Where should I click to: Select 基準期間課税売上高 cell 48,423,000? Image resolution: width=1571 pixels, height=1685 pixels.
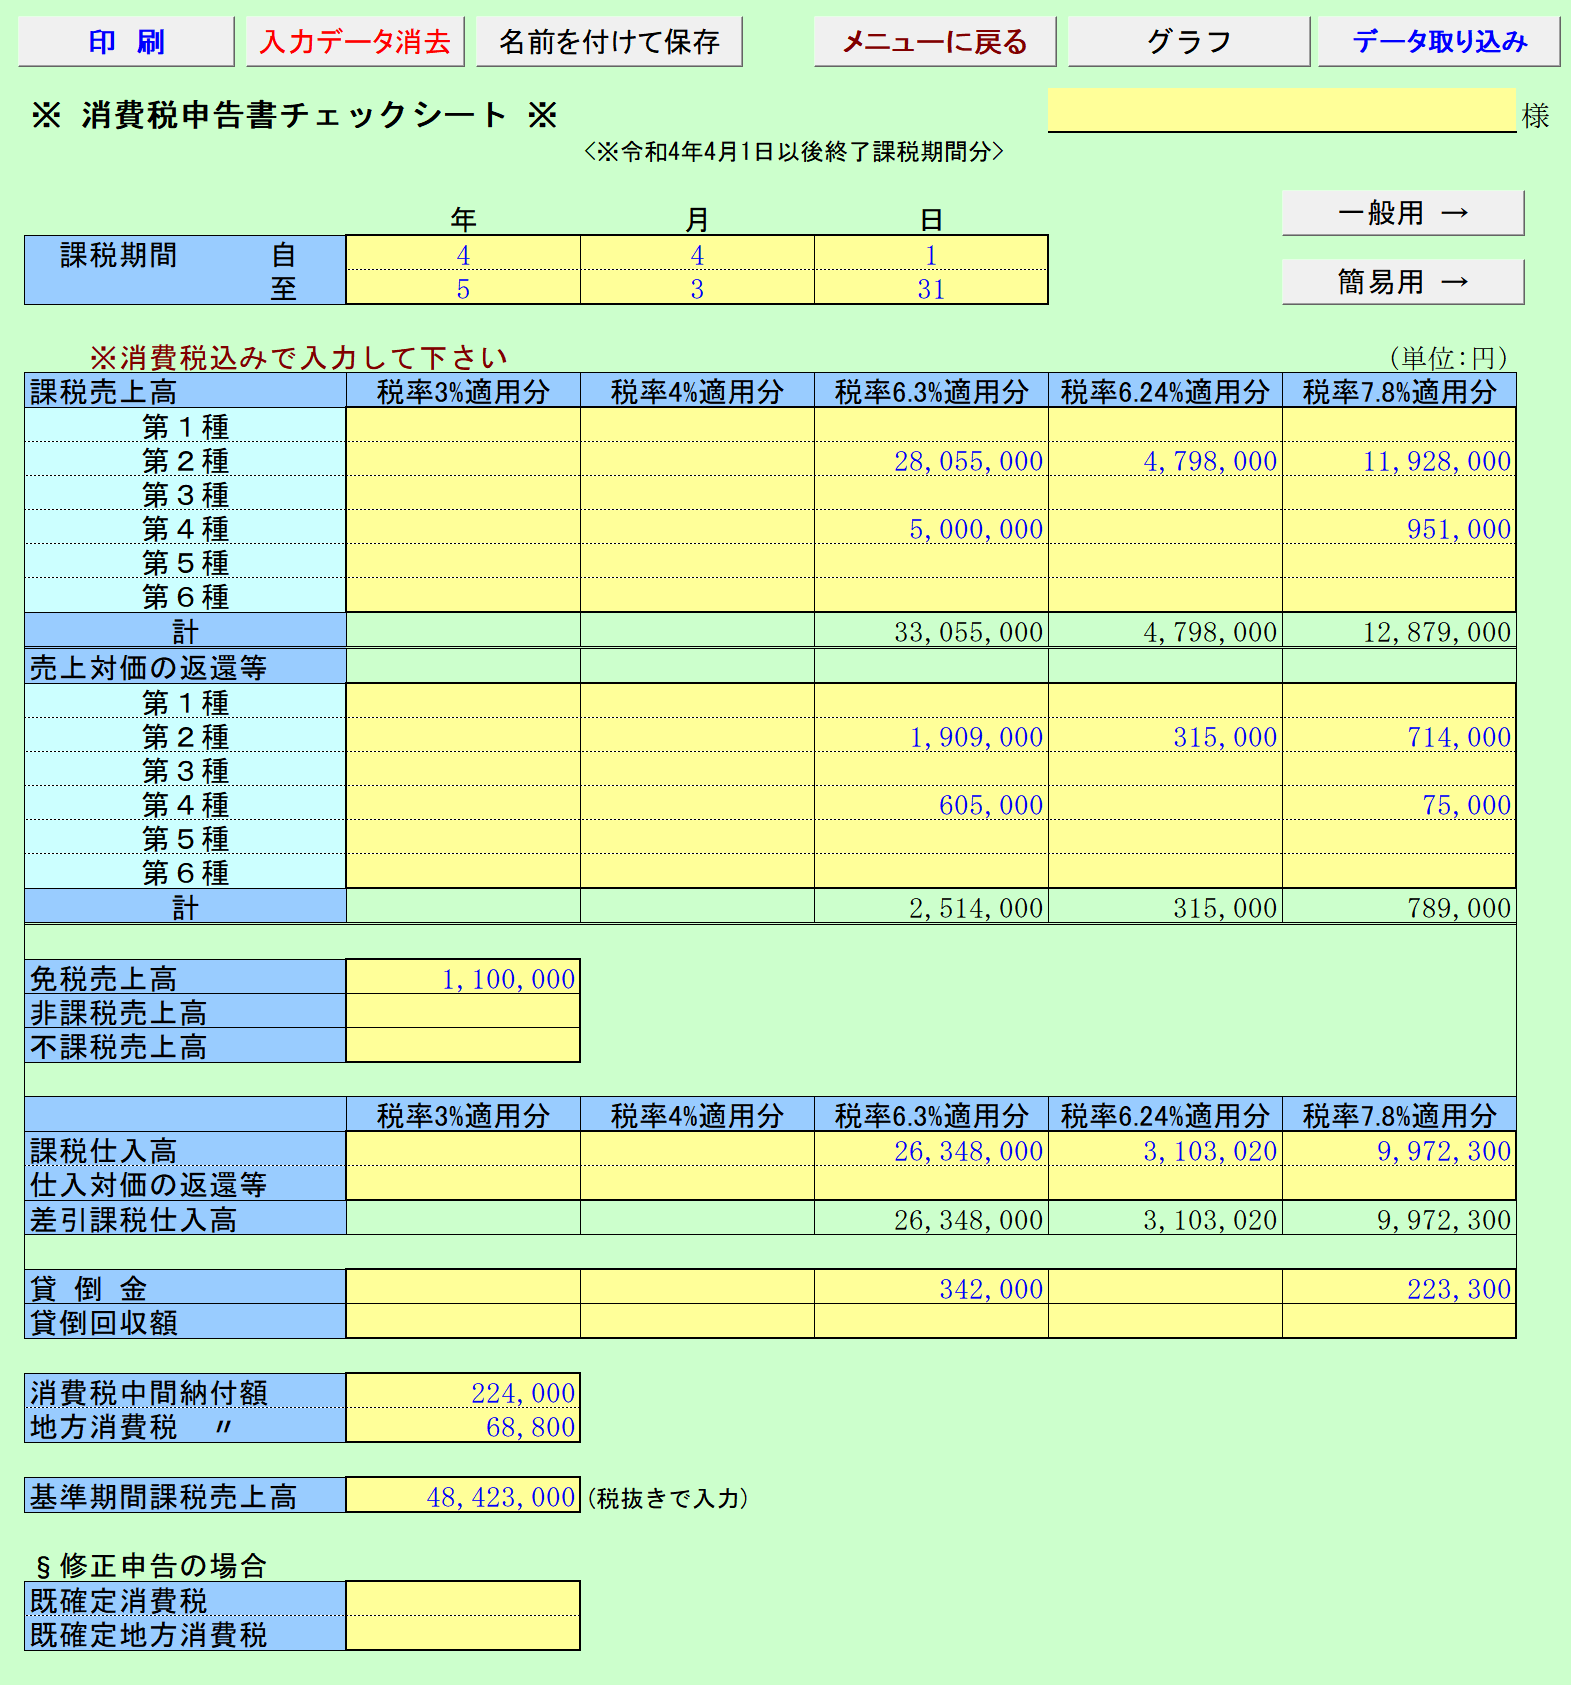tap(463, 1496)
